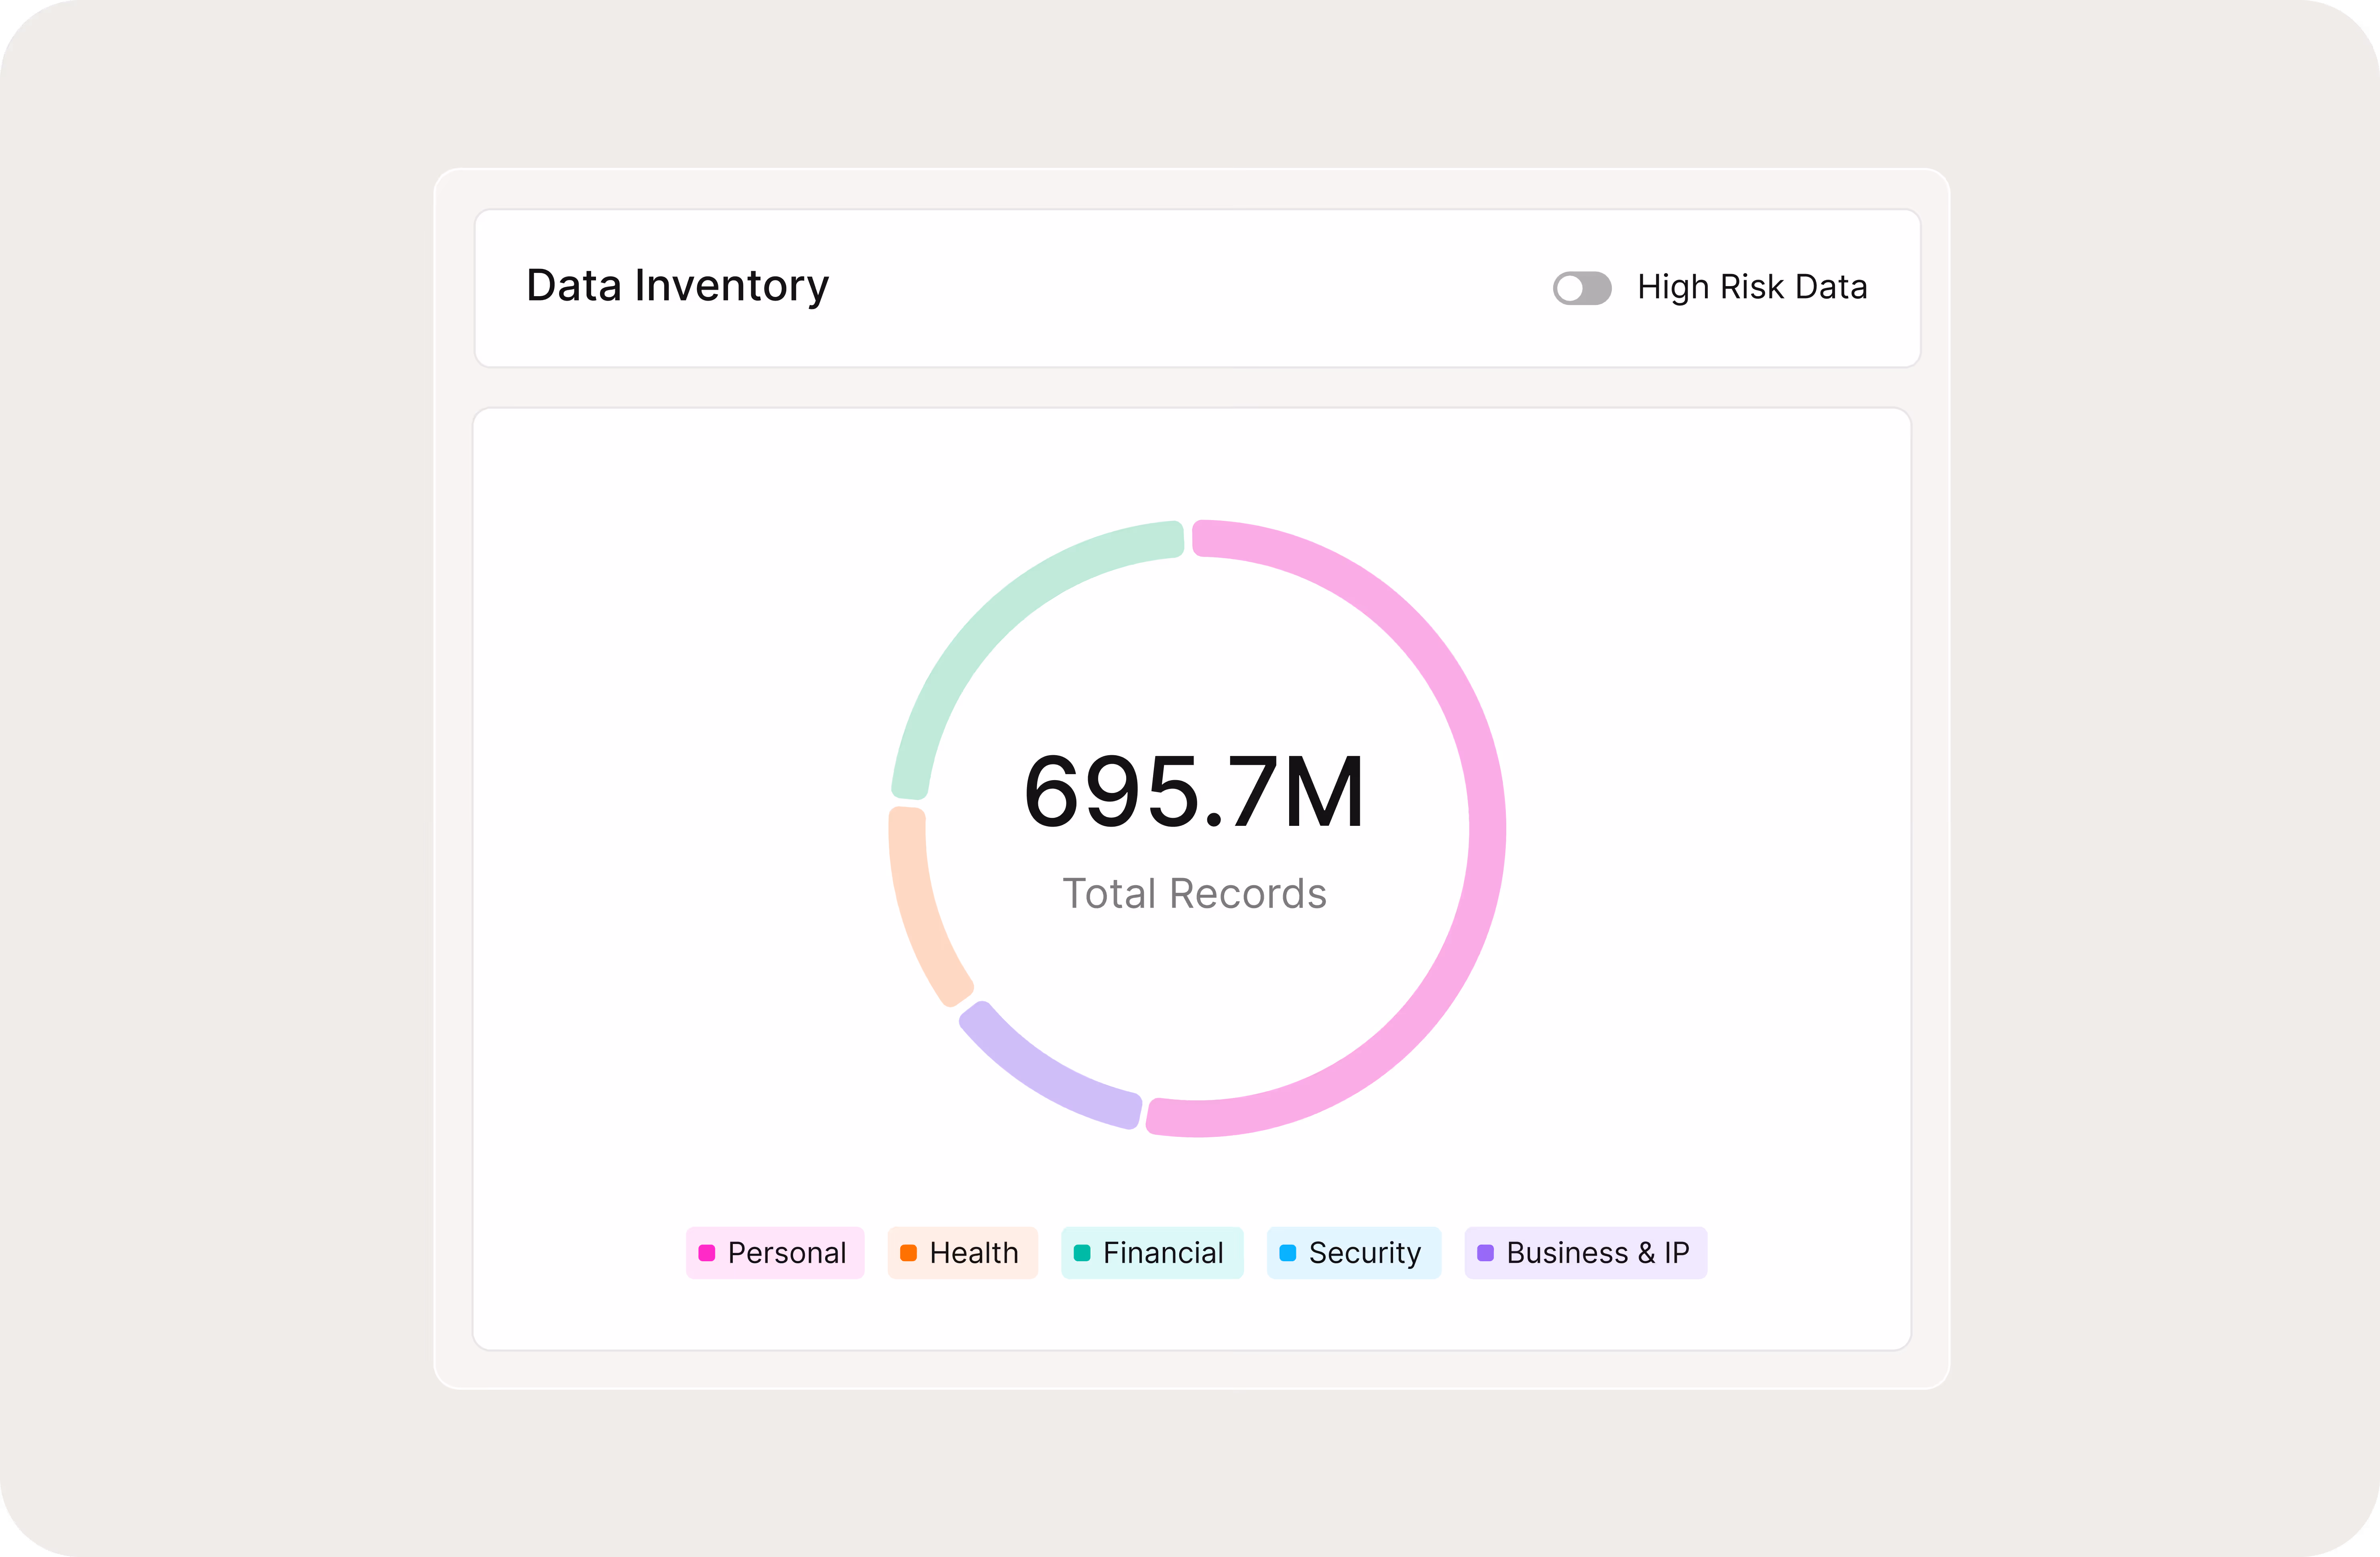Image resolution: width=2380 pixels, height=1557 pixels.
Task: Click the Total Records caption
Action: point(1194,893)
